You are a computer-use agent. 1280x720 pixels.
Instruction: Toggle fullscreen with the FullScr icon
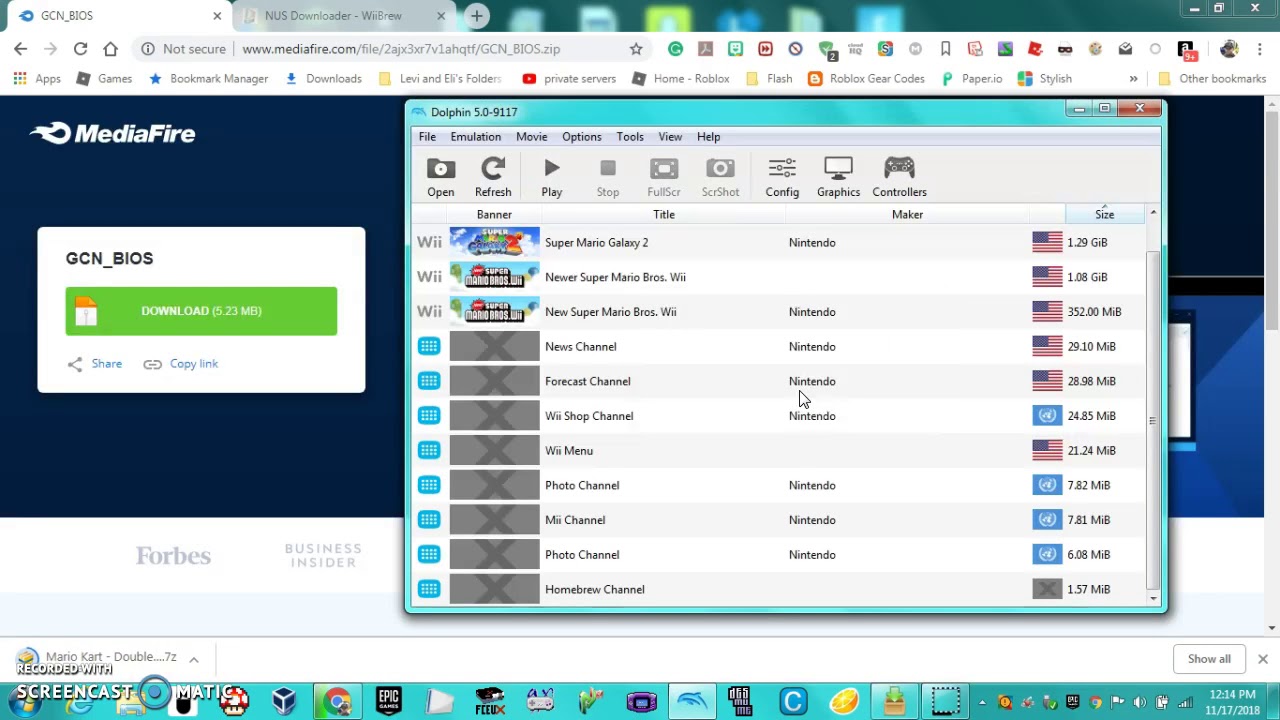click(664, 177)
